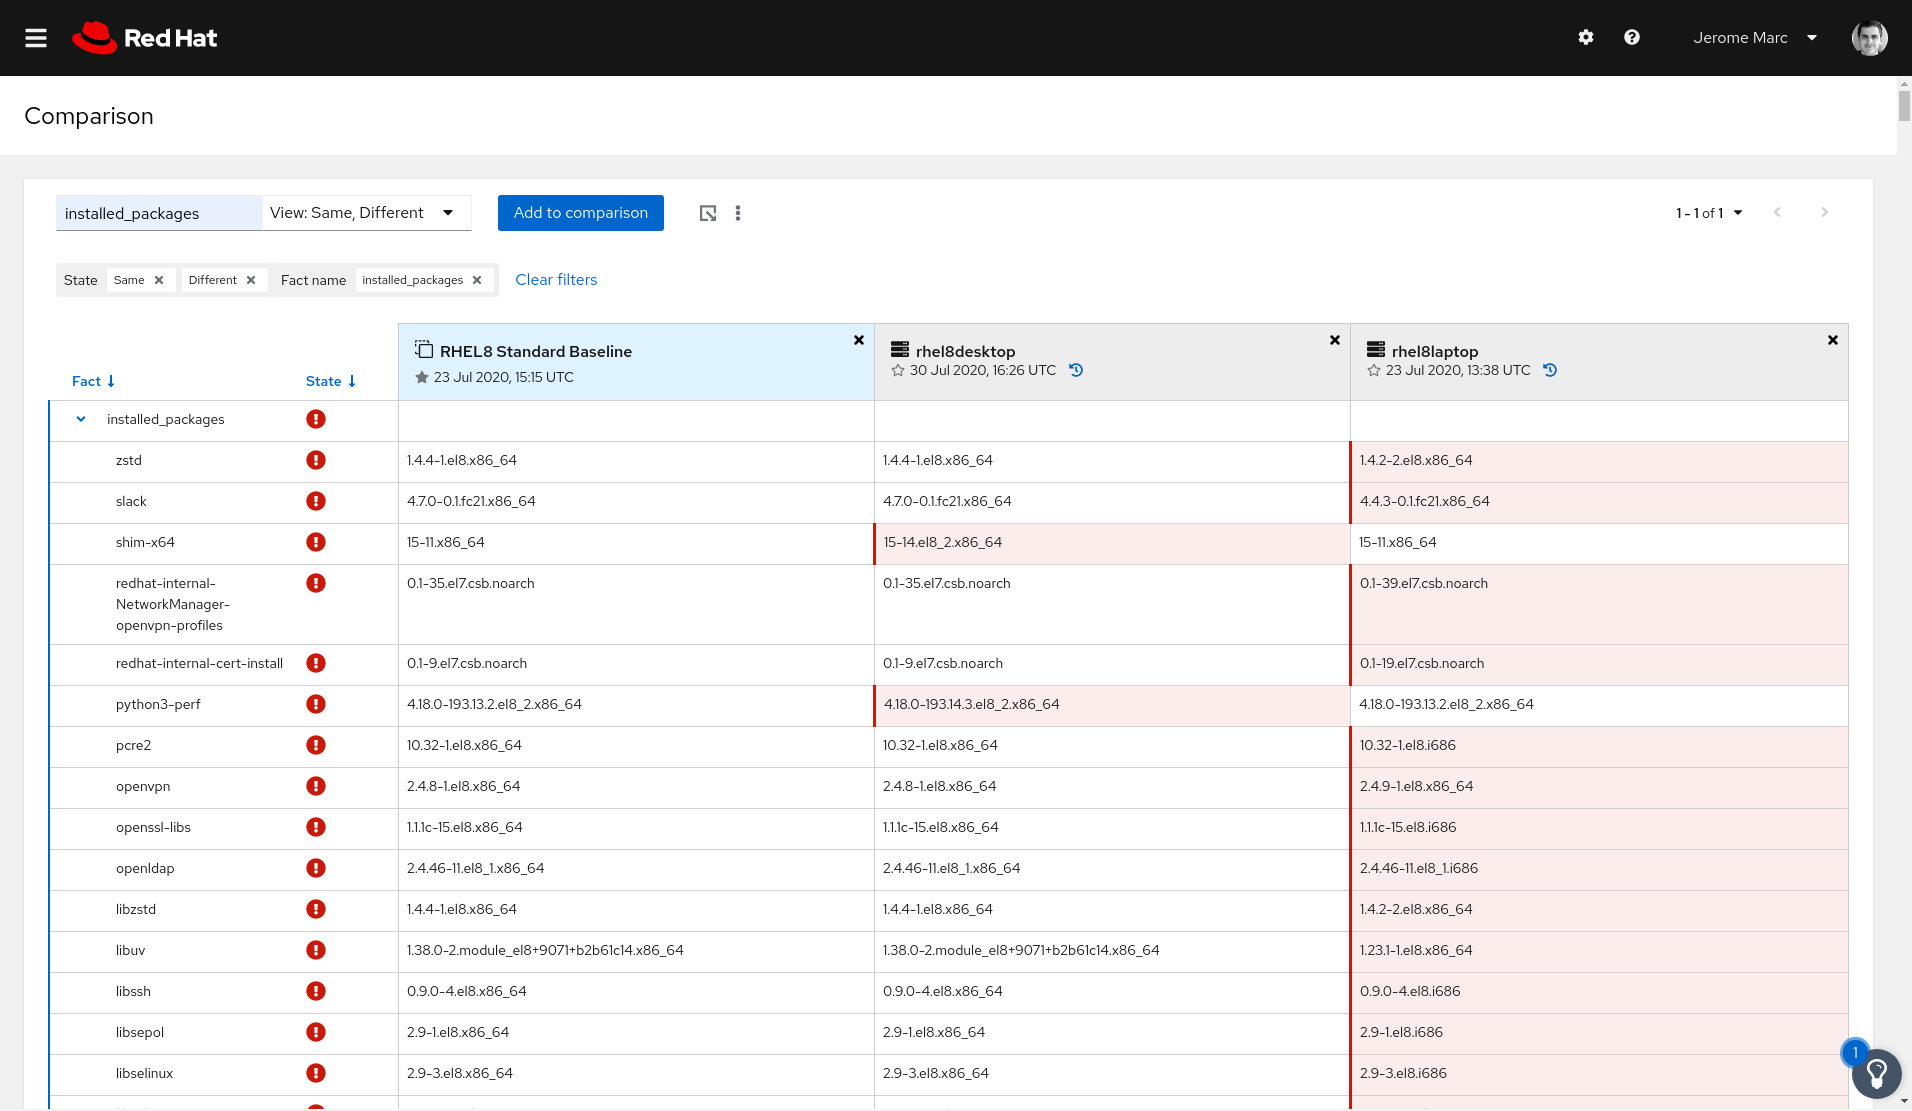The height and width of the screenshot is (1111, 1912).
Task: Click the export comparison icon
Action: pos(708,213)
